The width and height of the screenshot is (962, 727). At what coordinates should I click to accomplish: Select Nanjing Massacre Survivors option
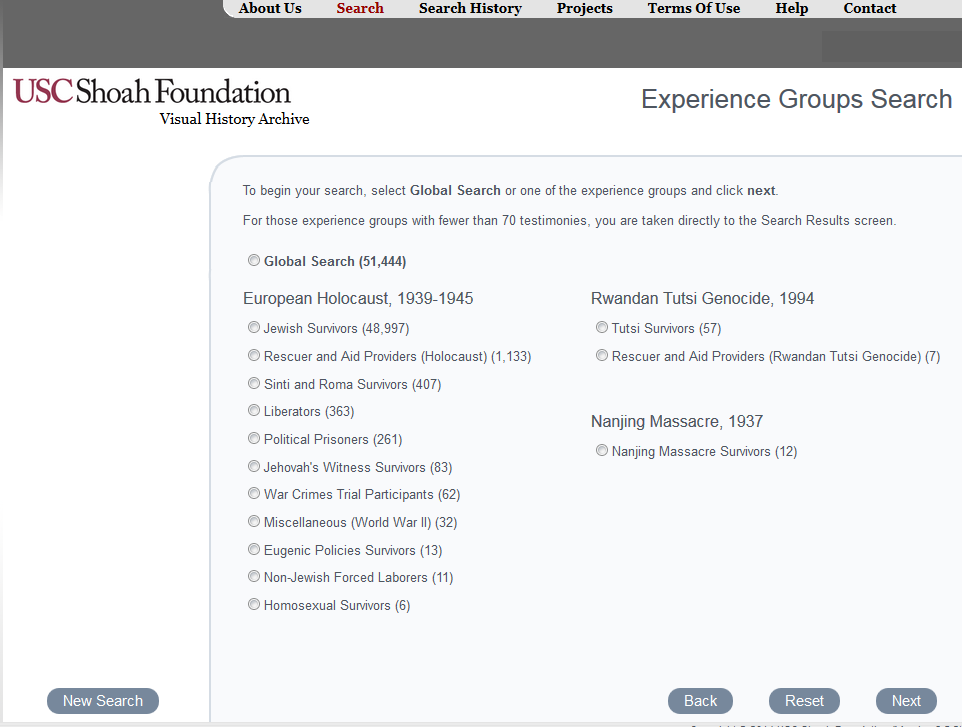point(602,450)
